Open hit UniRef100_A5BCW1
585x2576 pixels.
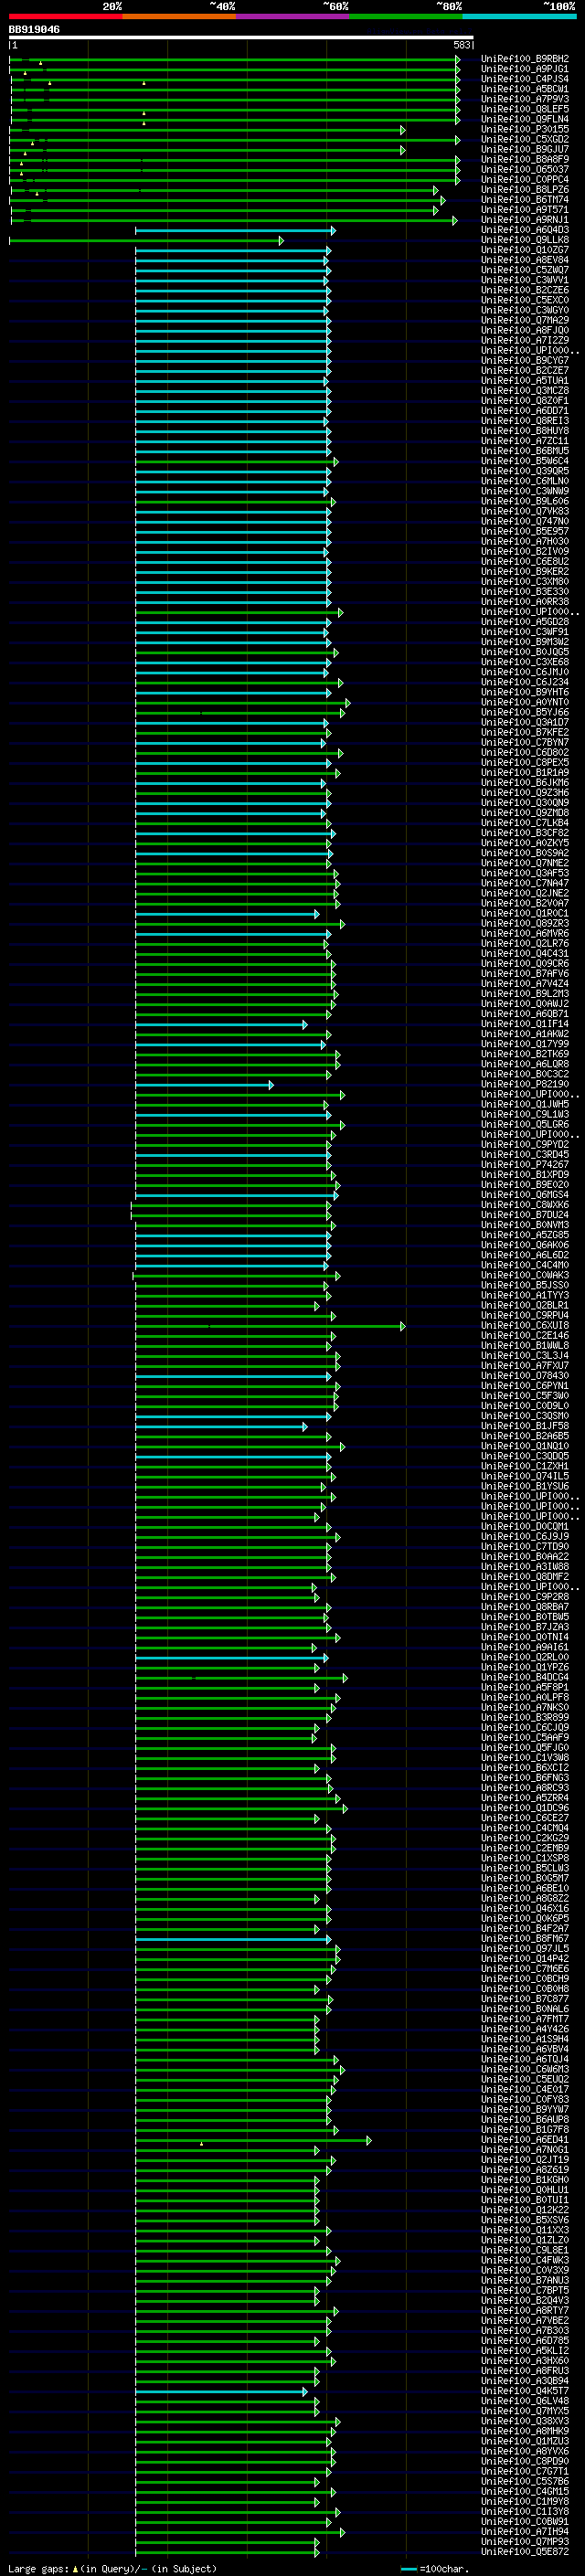coord(525,89)
